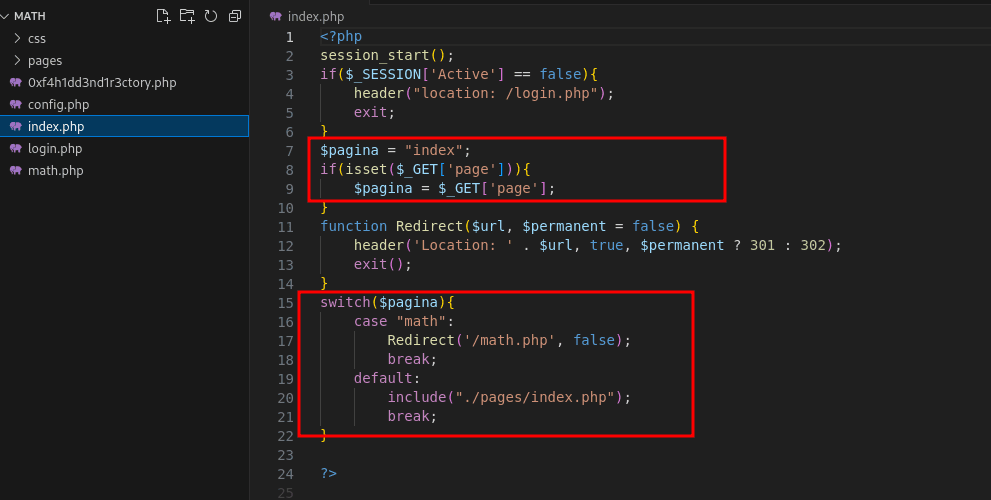Screen dimensions: 991x500
Task: Expand the pages folder
Action: click(18, 61)
